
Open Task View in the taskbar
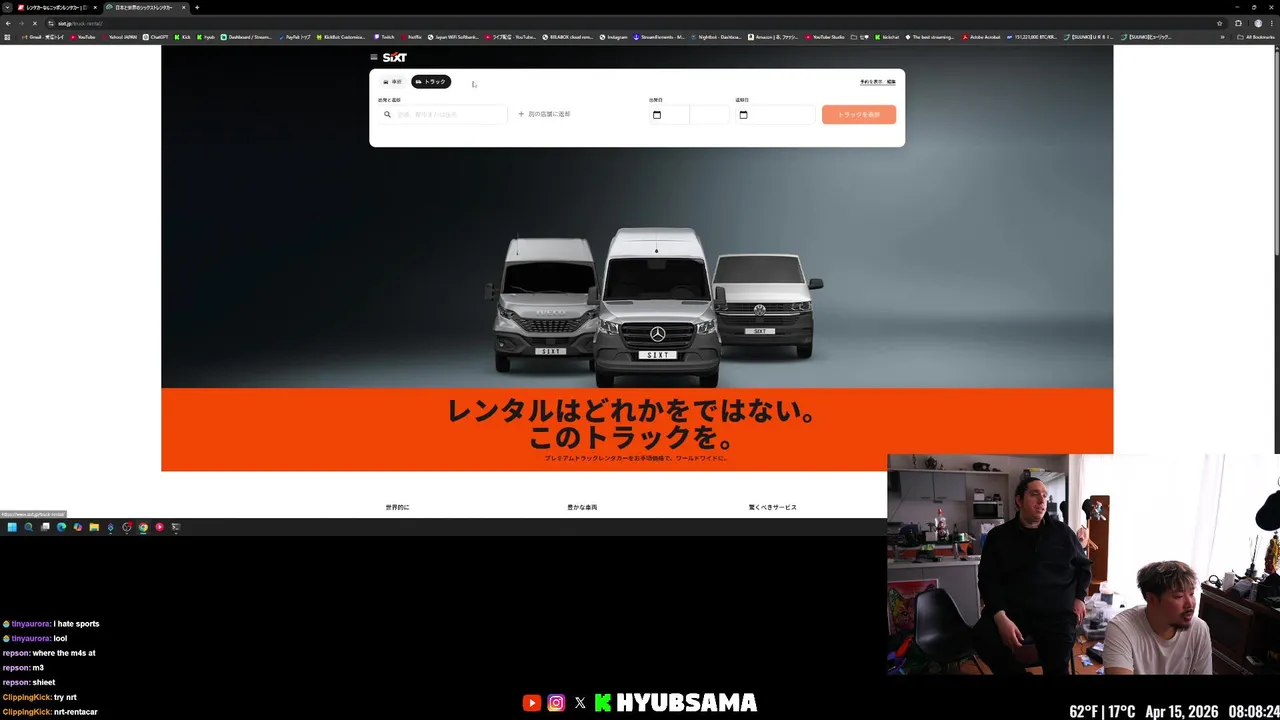(x=45, y=527)
